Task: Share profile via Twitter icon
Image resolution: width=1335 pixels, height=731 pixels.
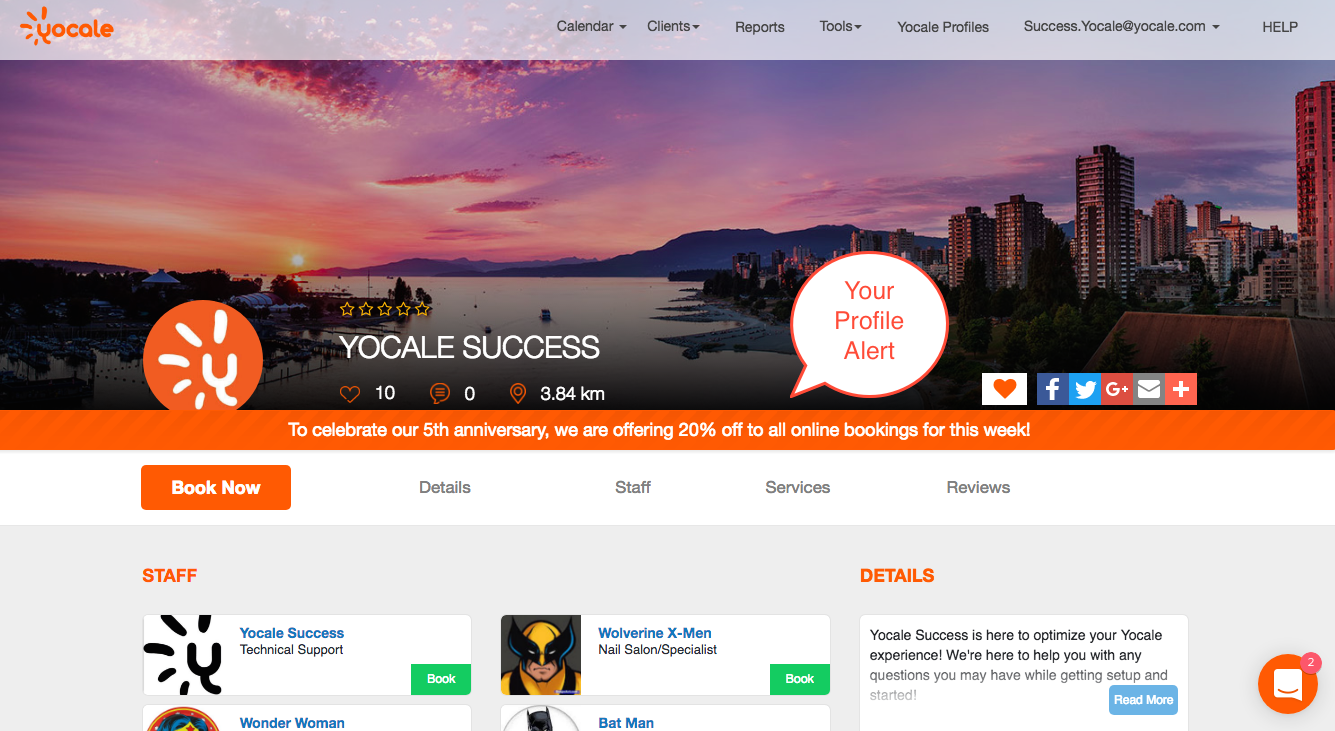Action: click(1085, 389)
